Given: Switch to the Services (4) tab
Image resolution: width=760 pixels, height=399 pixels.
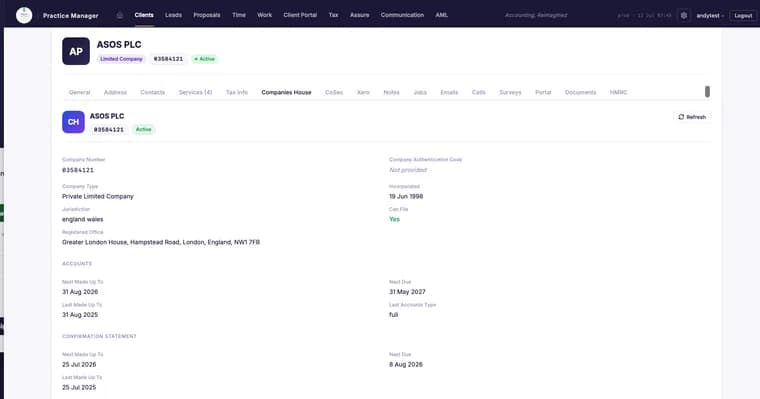Looking at the screenshot, I should 195,92.
